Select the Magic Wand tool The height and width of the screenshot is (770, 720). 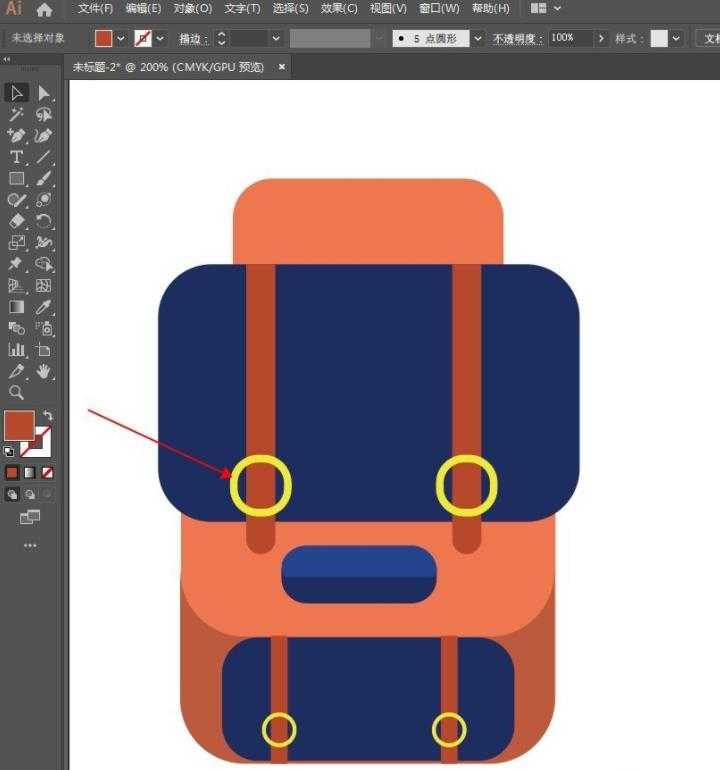coord(16,115)
